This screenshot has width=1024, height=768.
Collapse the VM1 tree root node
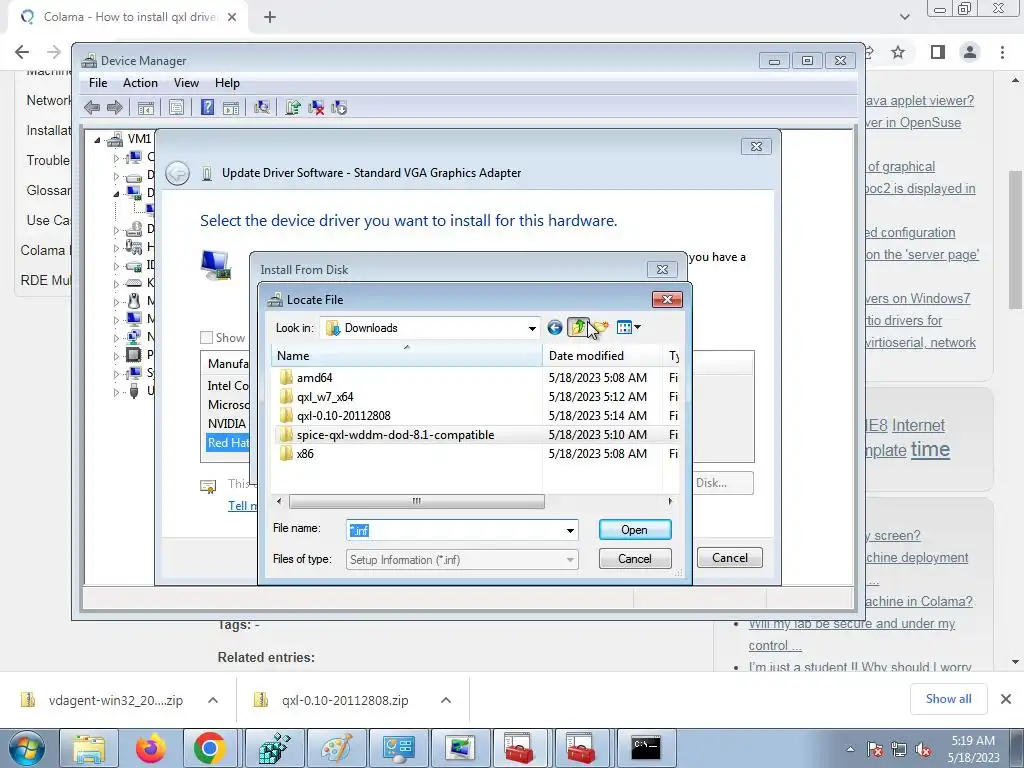(97, 139)
